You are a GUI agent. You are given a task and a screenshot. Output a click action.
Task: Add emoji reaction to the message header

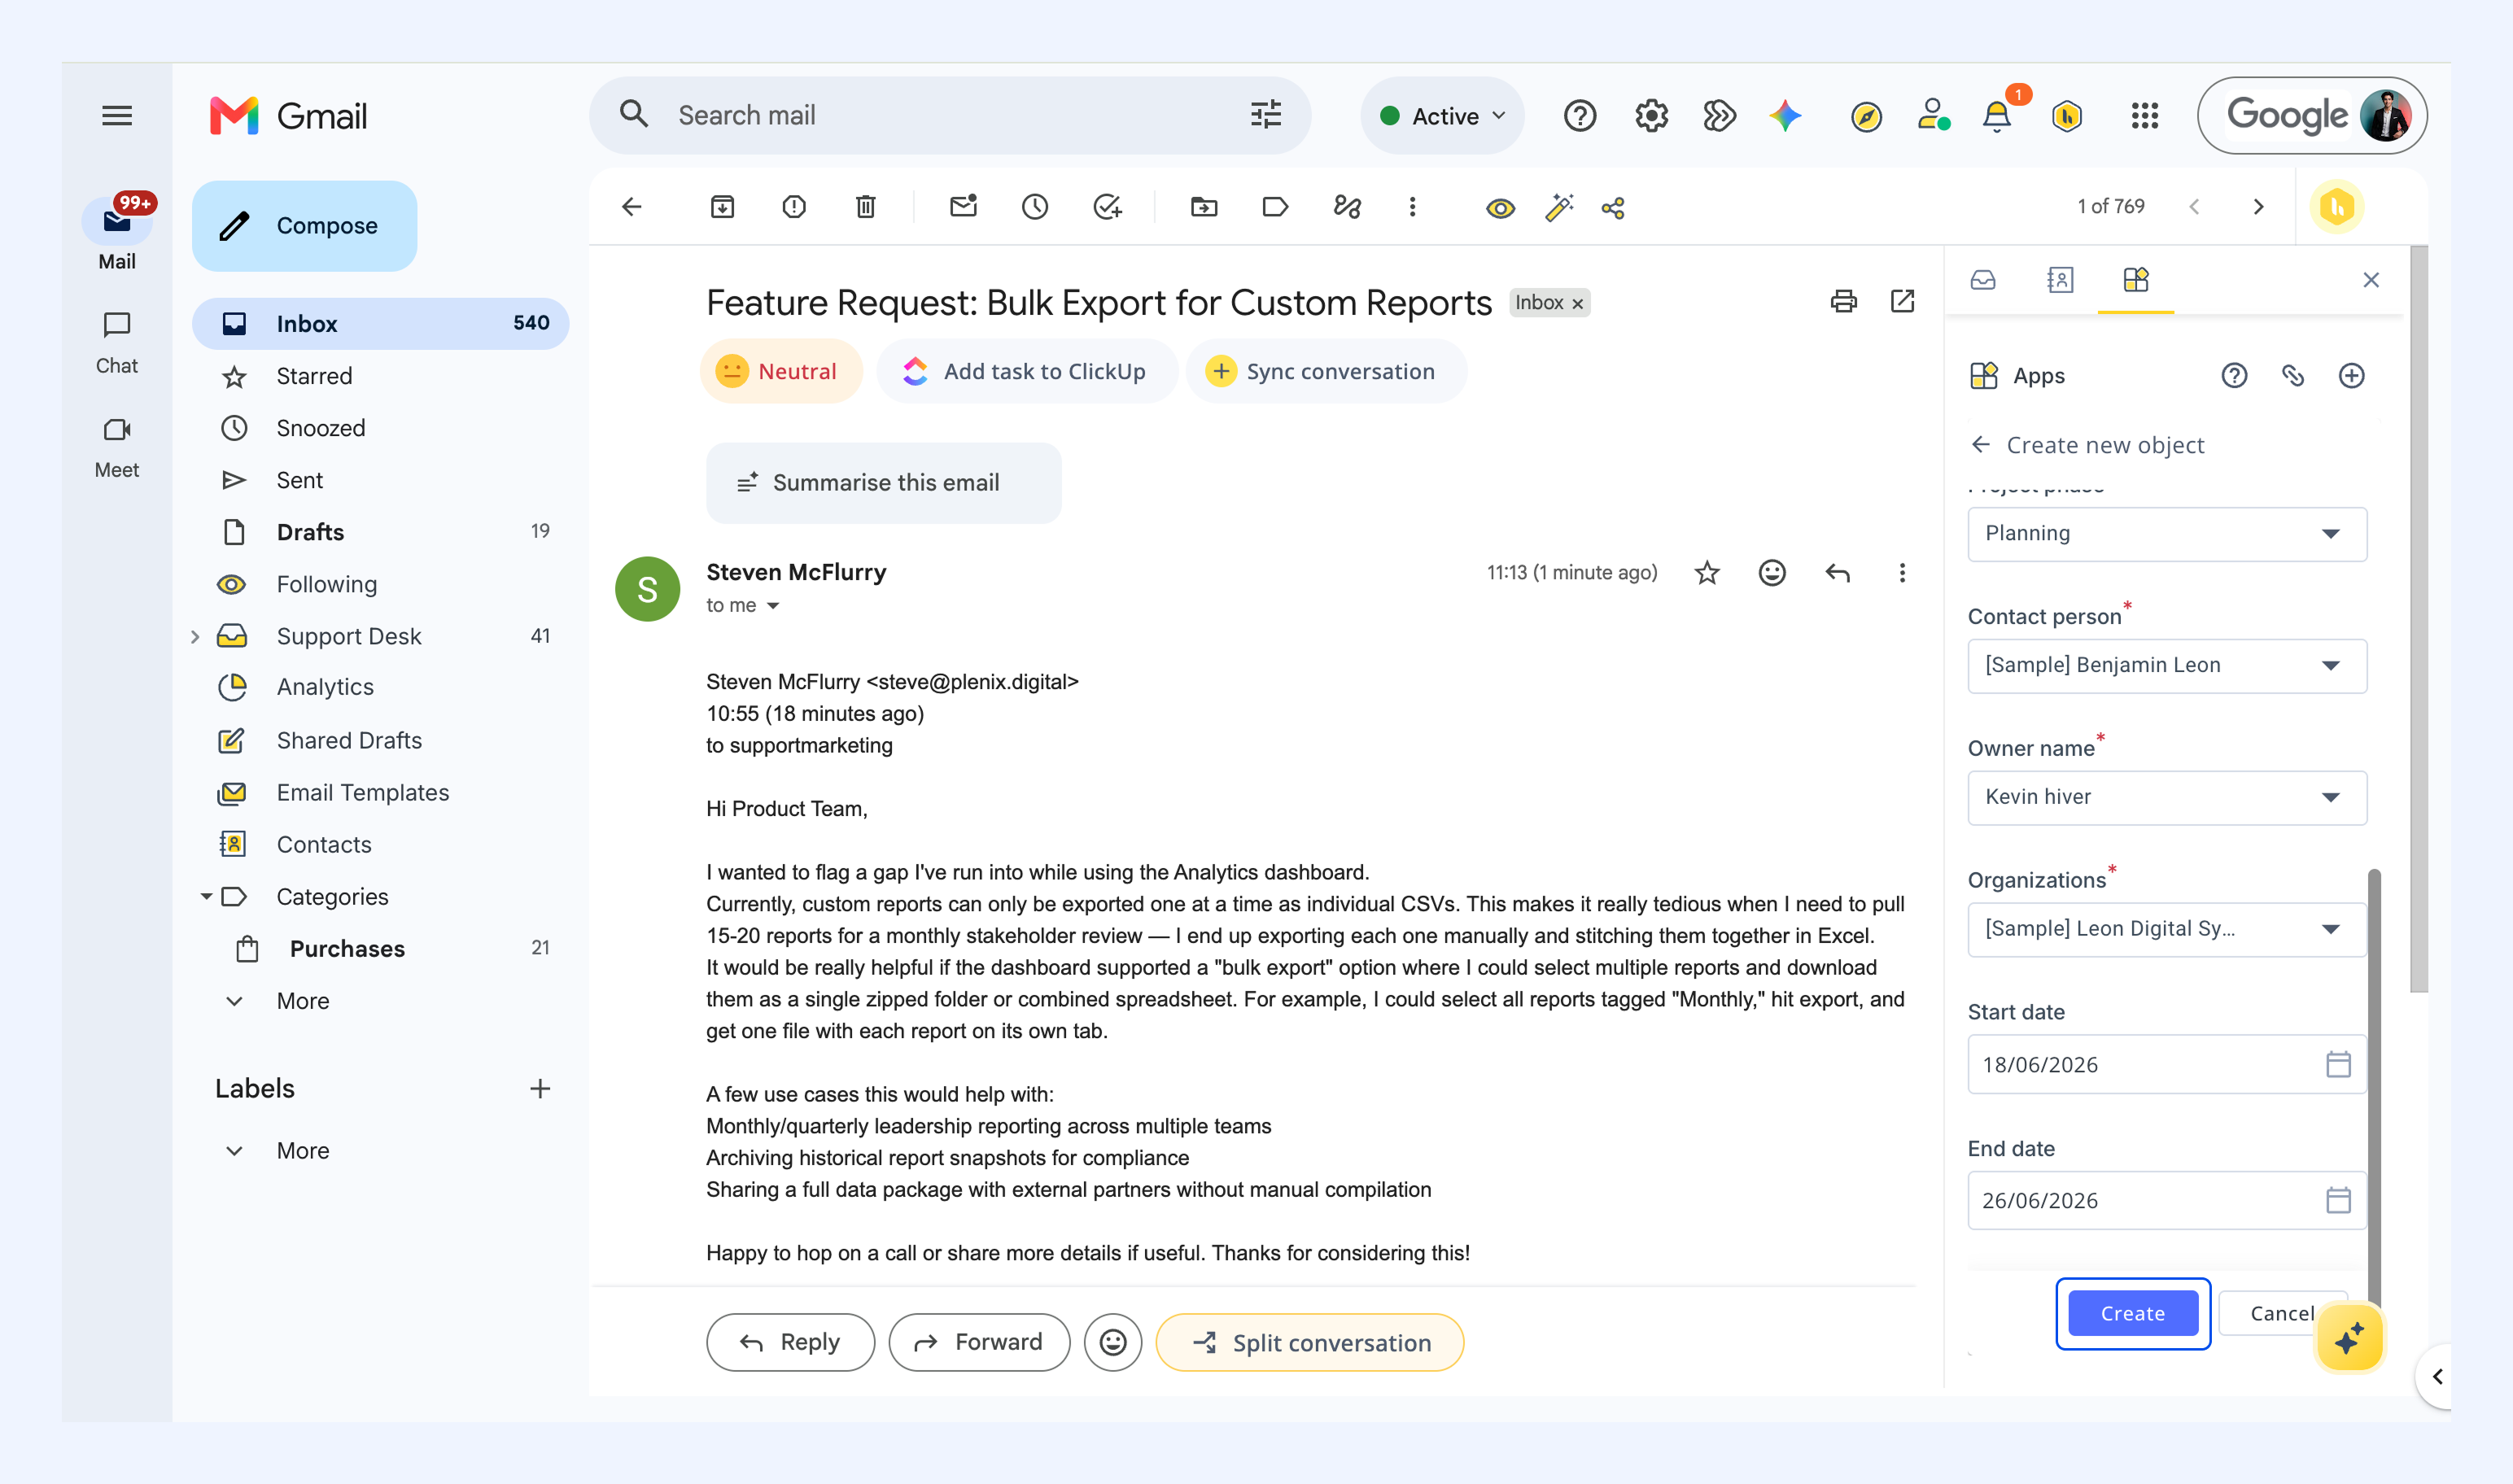point(1772,573)
